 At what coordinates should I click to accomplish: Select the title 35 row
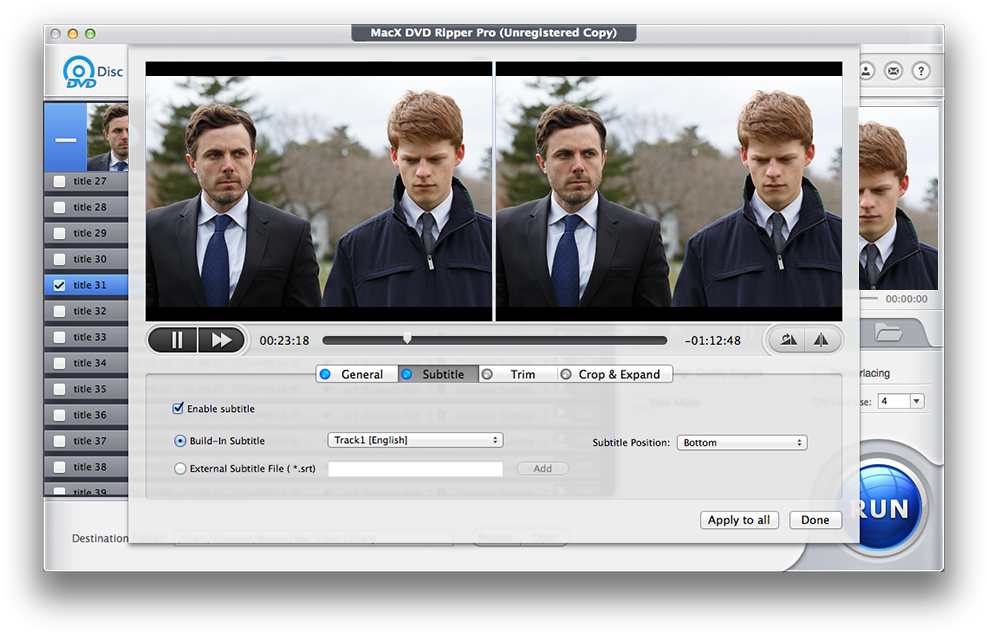click(x=86, y=389)
